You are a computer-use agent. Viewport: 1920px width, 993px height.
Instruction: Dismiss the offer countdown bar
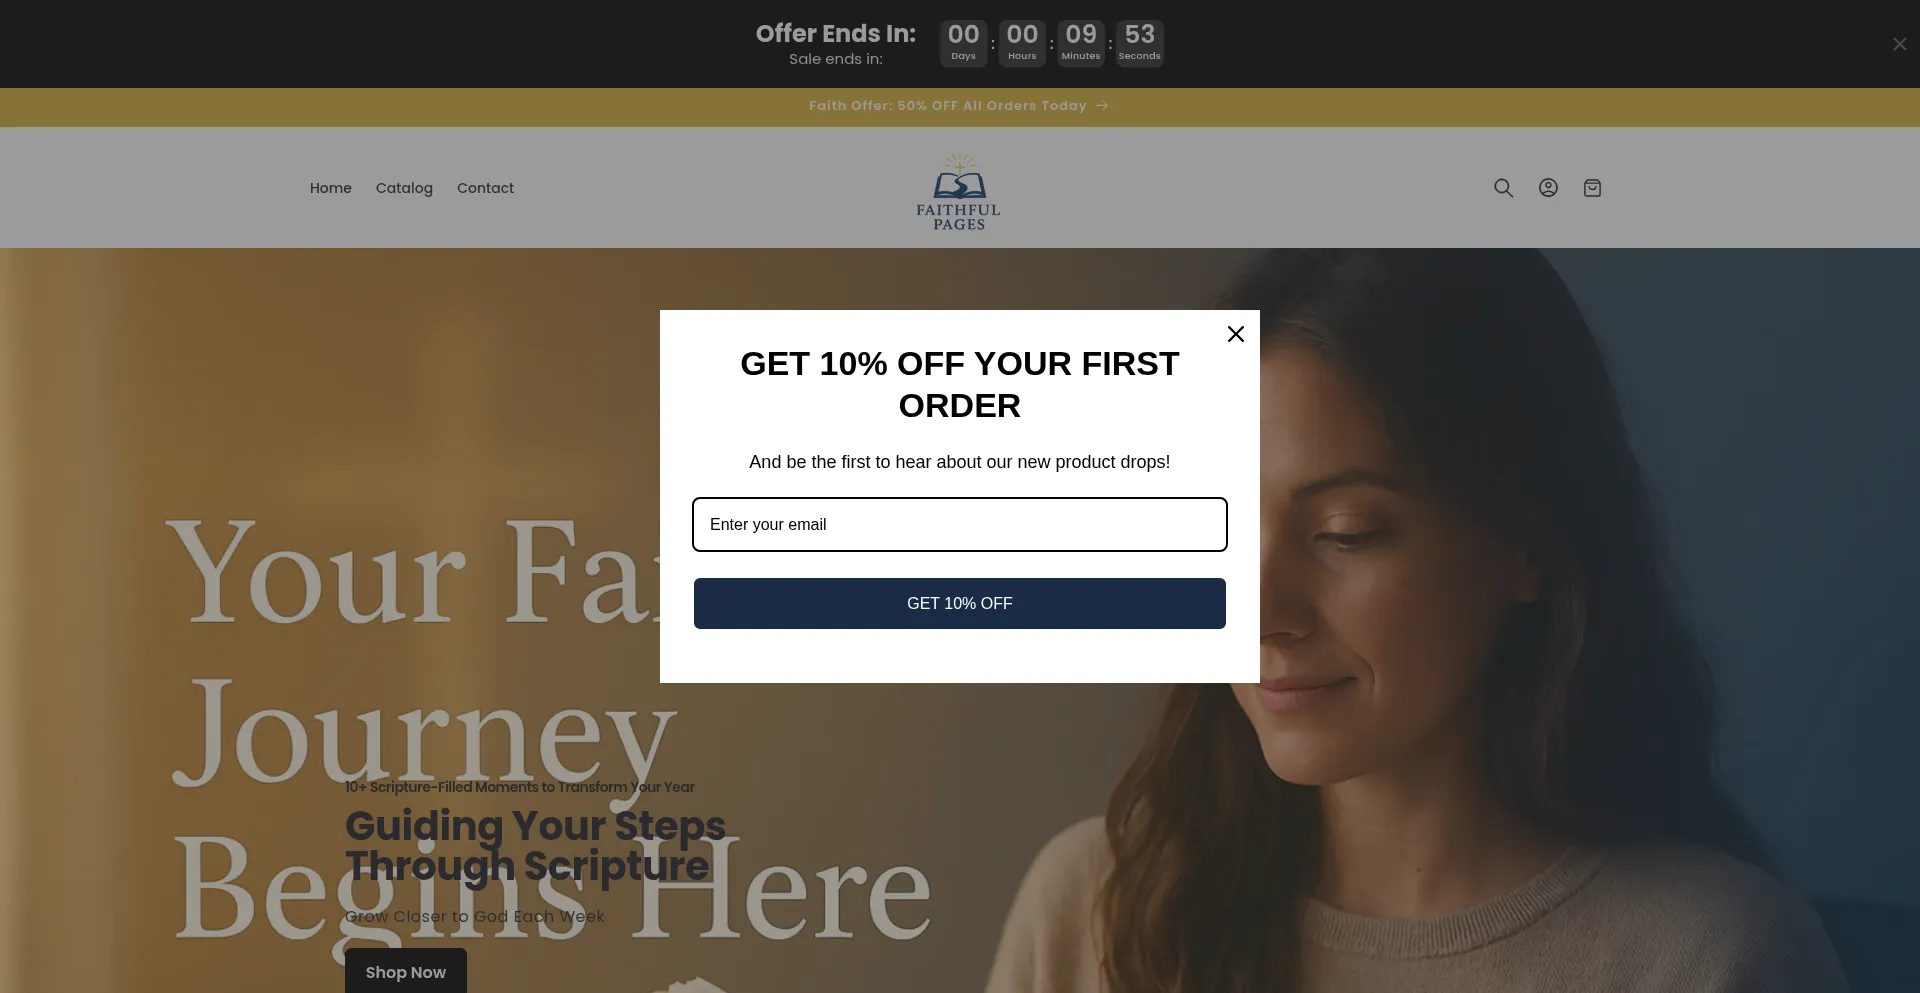coord(1899,44)
